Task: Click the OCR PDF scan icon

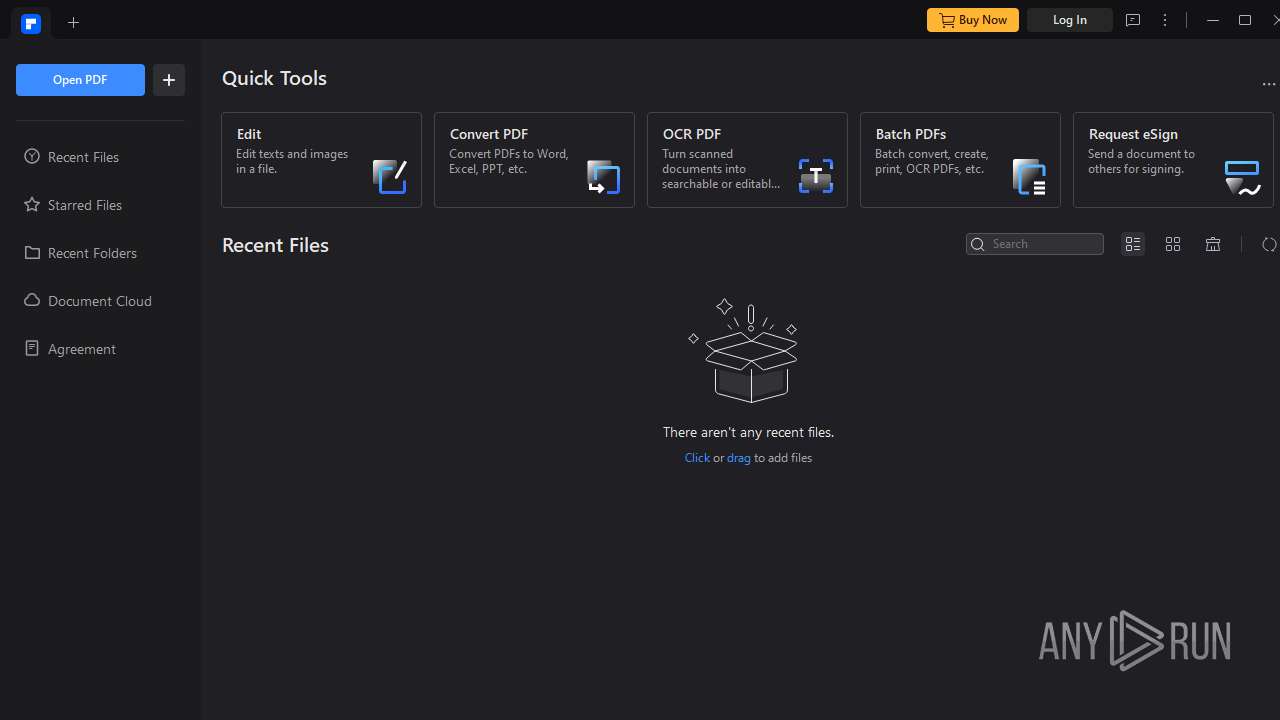Action: [x=816, y=176]
